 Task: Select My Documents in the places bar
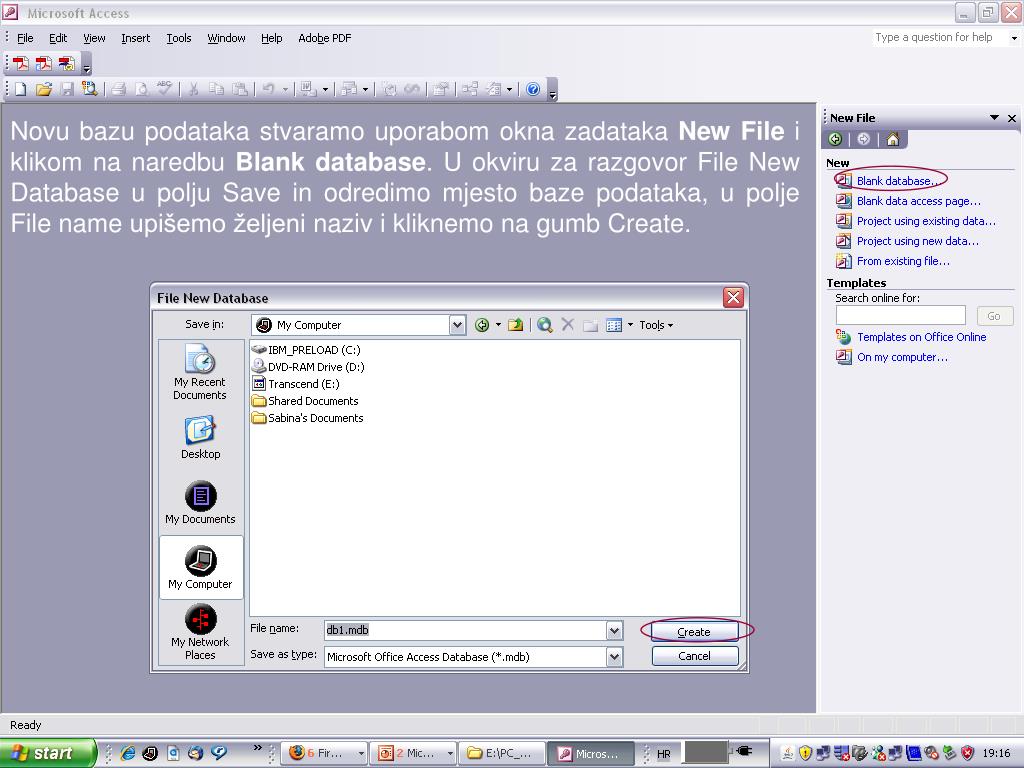pyautogui.click(x=200, y=503)
